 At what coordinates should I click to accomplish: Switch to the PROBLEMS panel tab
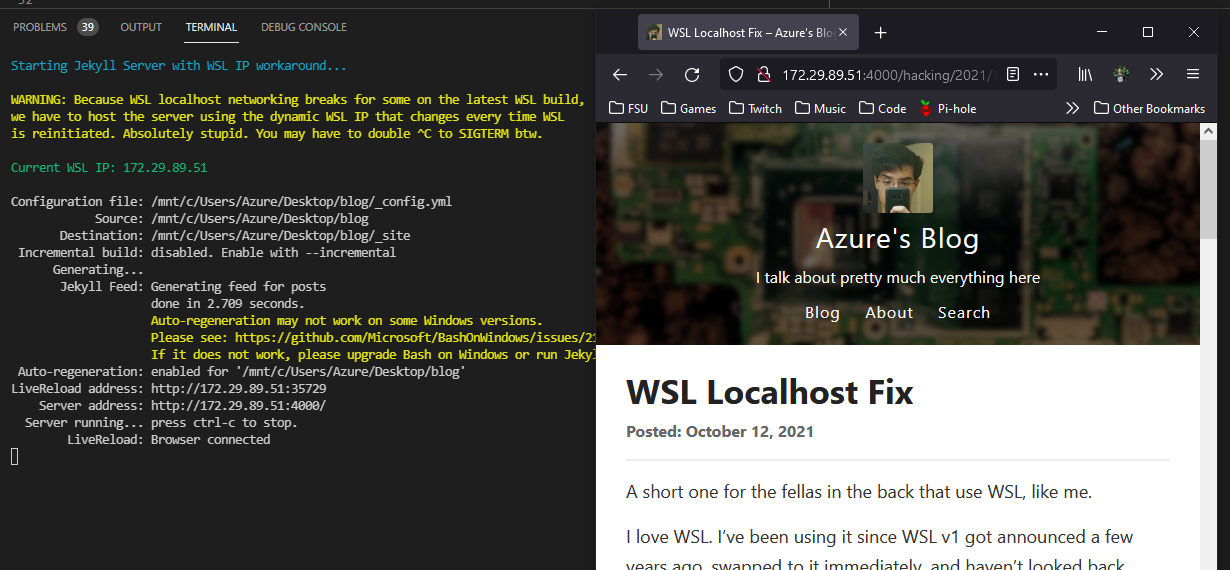pos(40,27)
